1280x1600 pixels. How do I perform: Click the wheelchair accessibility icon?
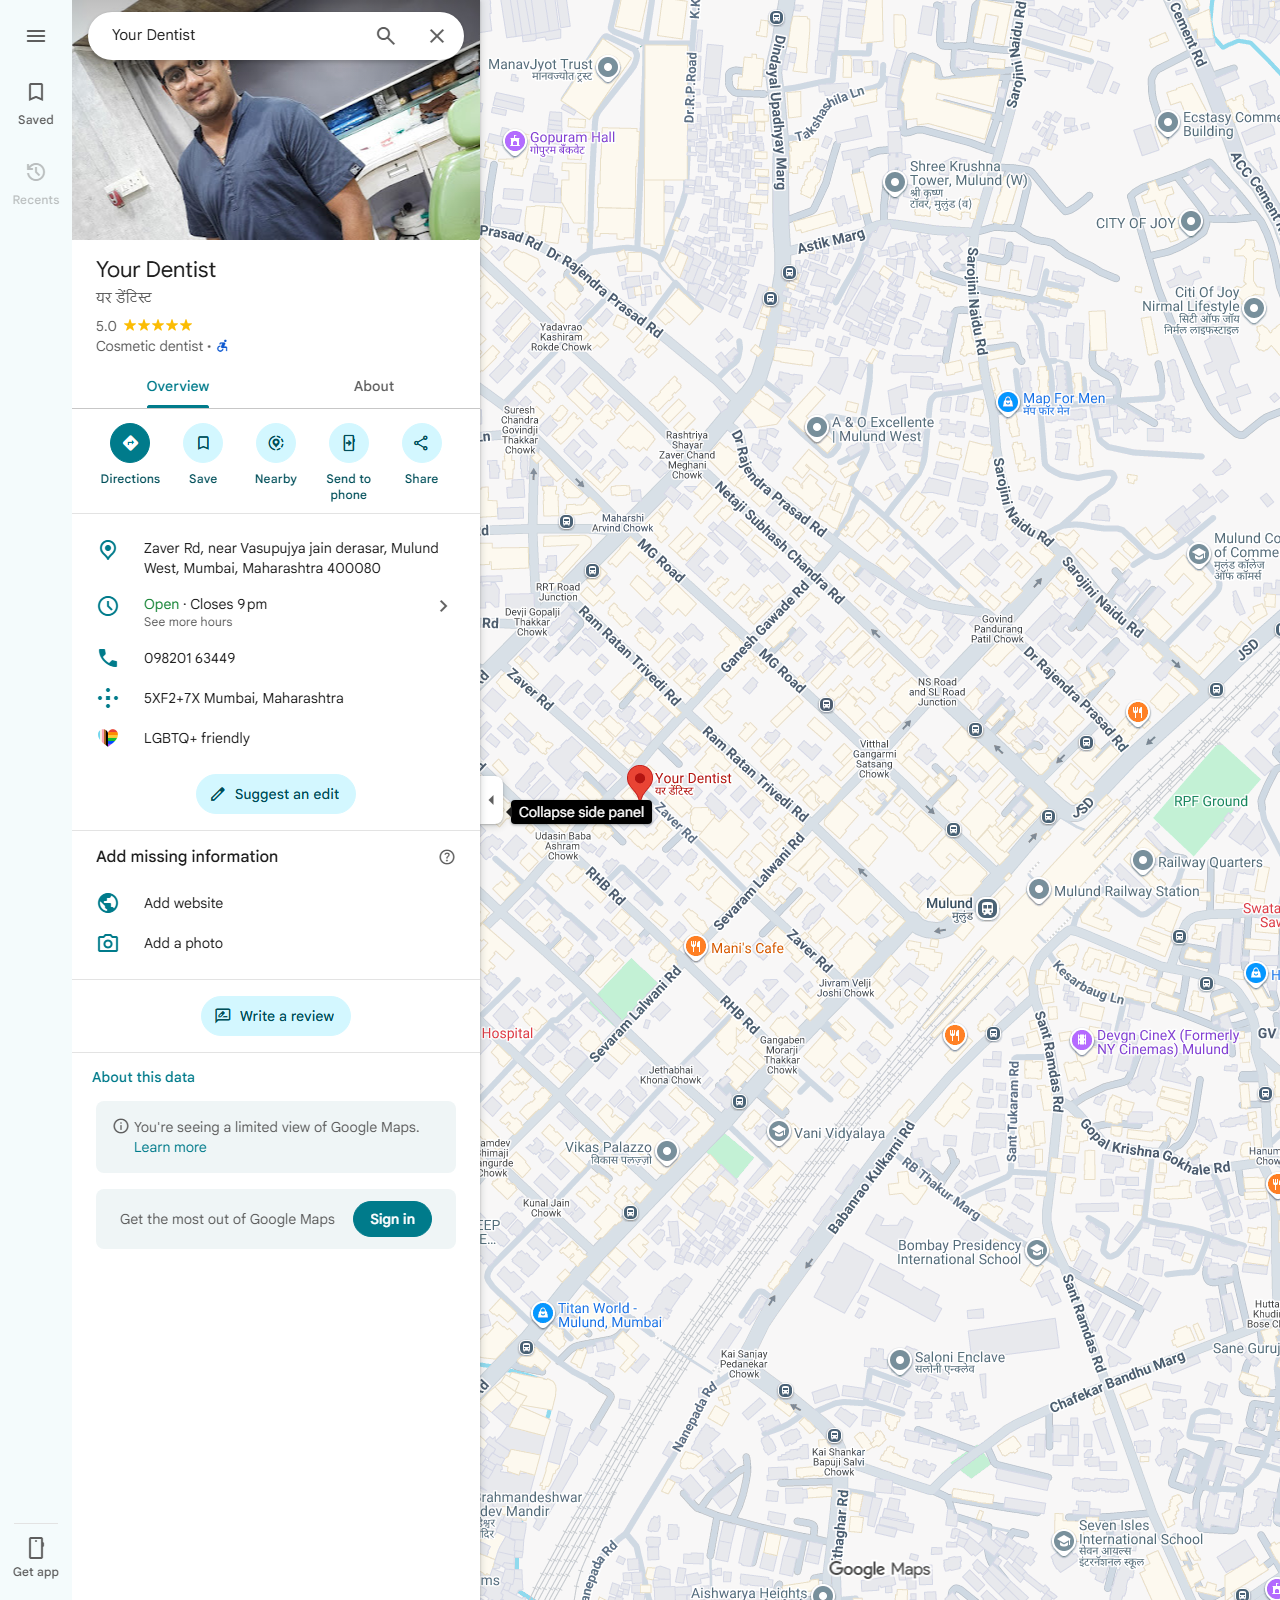point(223,346)
